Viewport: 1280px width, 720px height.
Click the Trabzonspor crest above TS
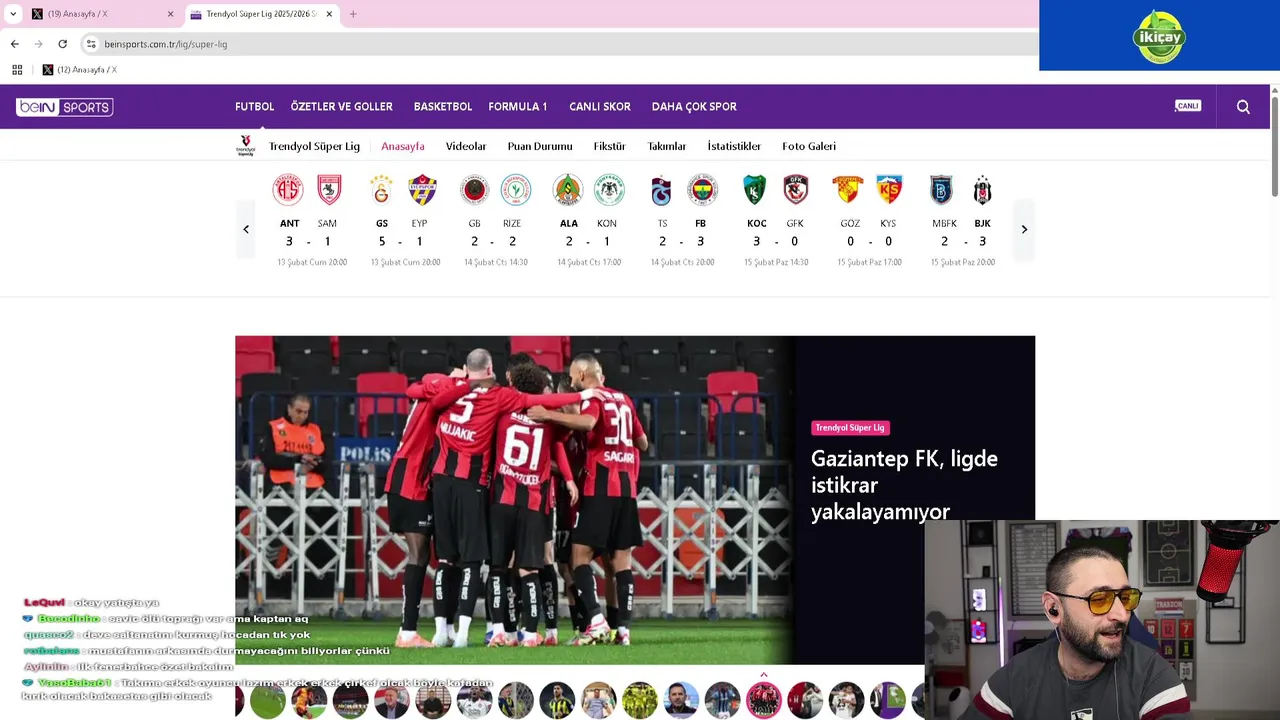click(661, 190)
